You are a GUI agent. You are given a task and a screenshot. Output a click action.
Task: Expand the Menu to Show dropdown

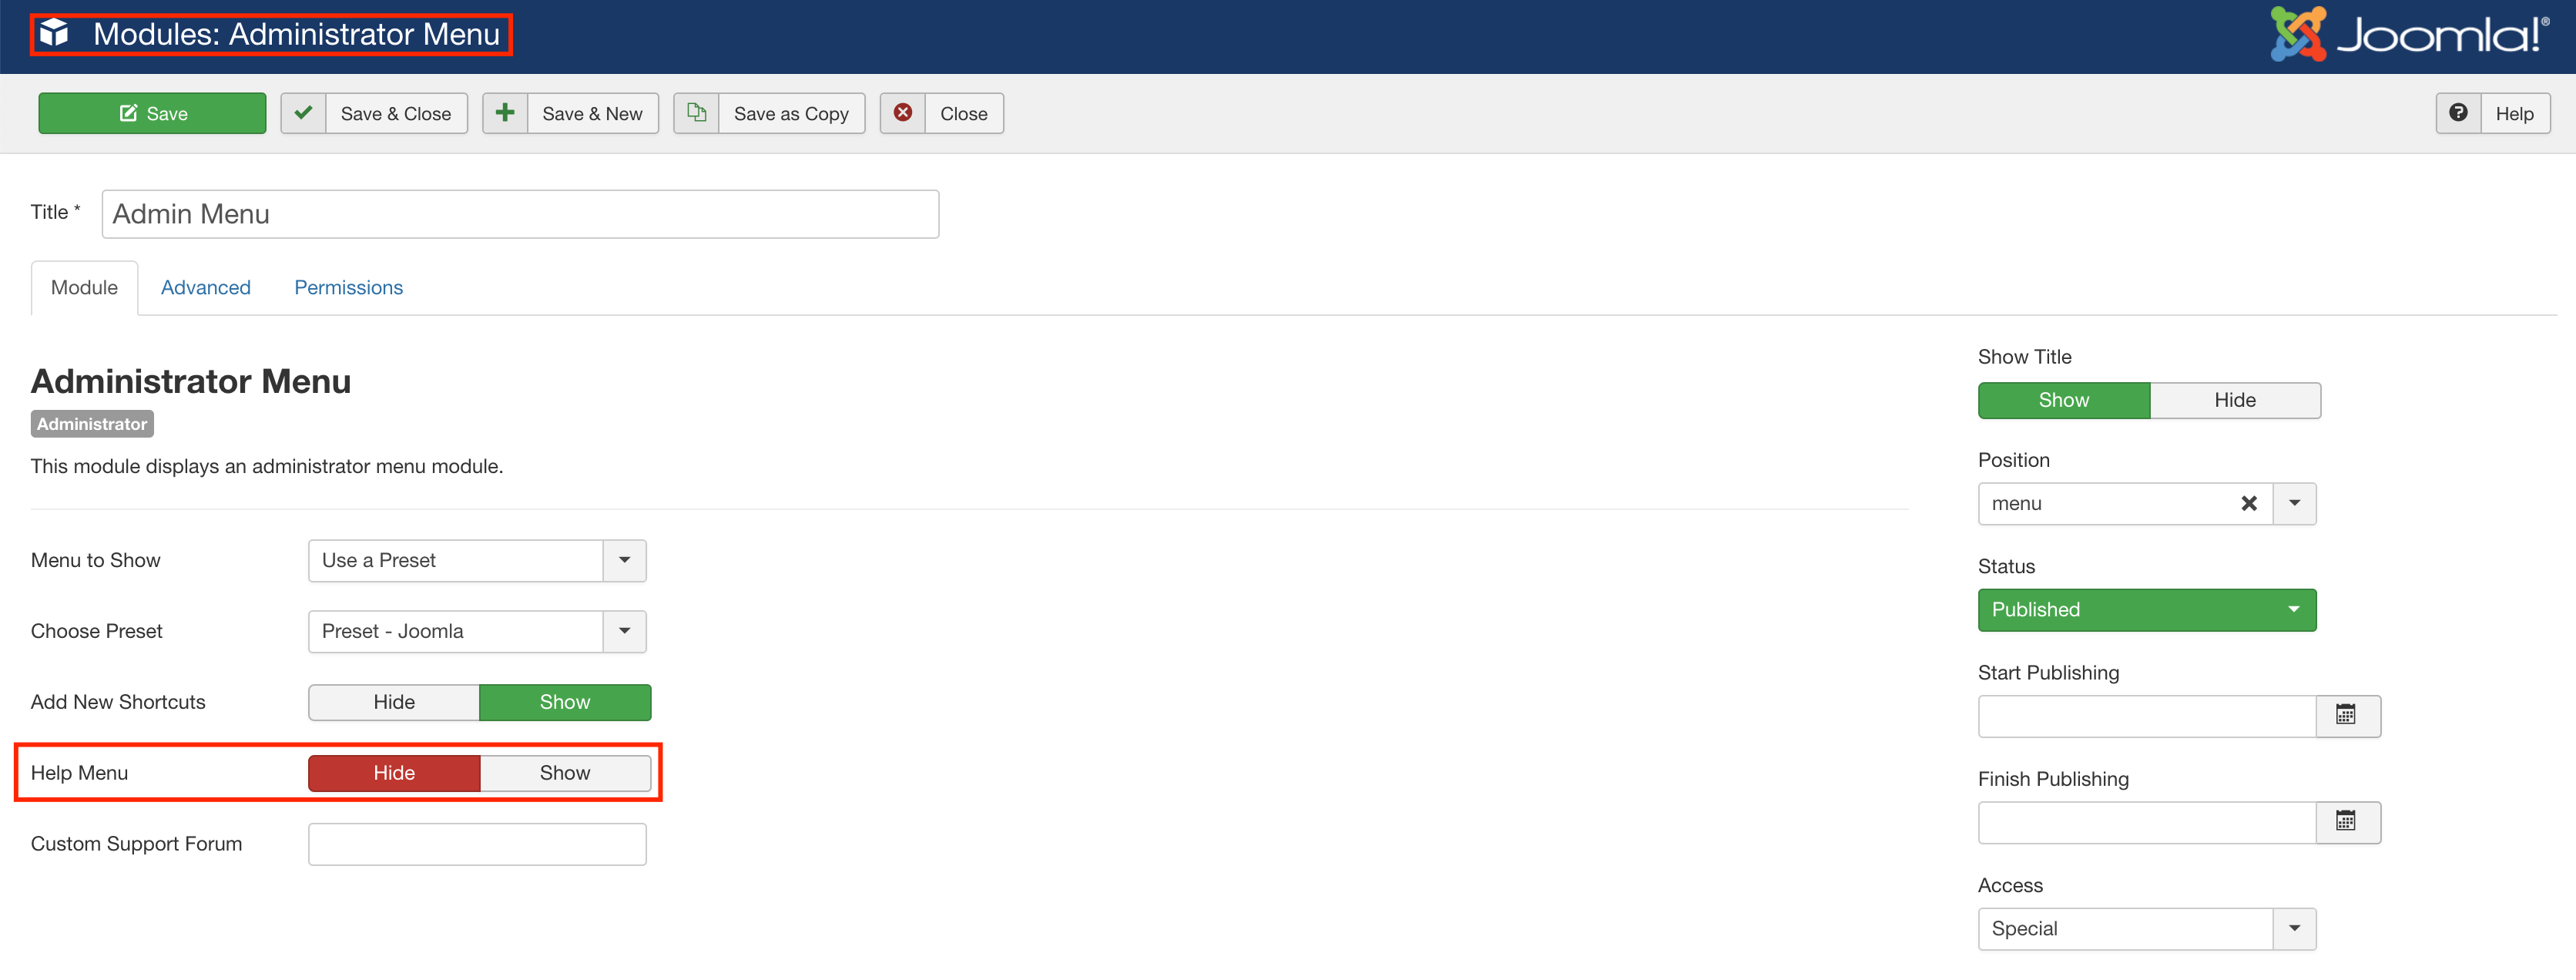tap(624, 560)
